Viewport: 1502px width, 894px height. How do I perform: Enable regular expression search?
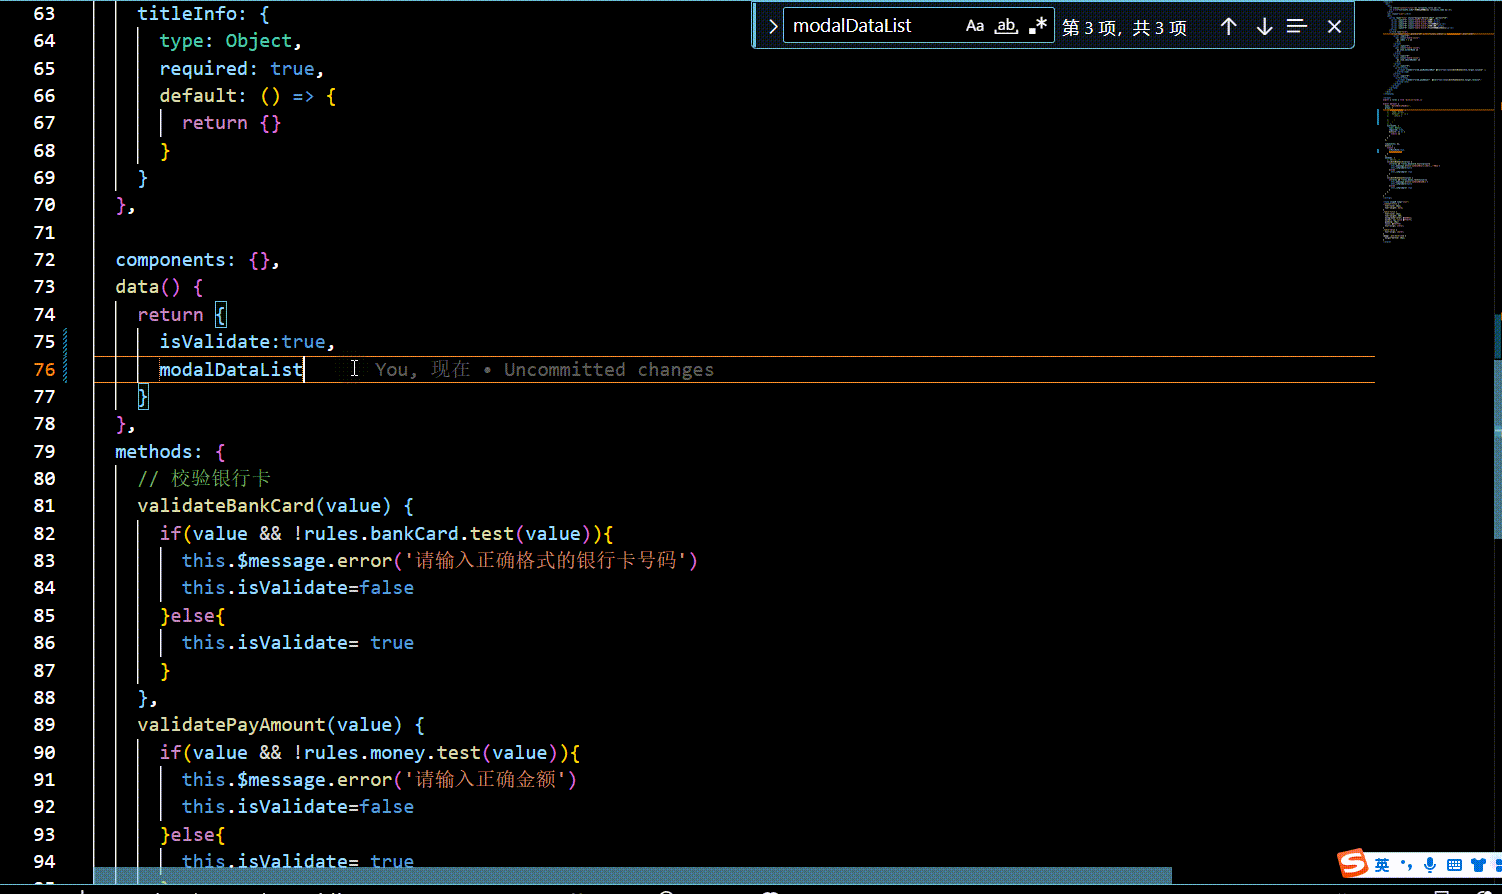[1037, 25]
